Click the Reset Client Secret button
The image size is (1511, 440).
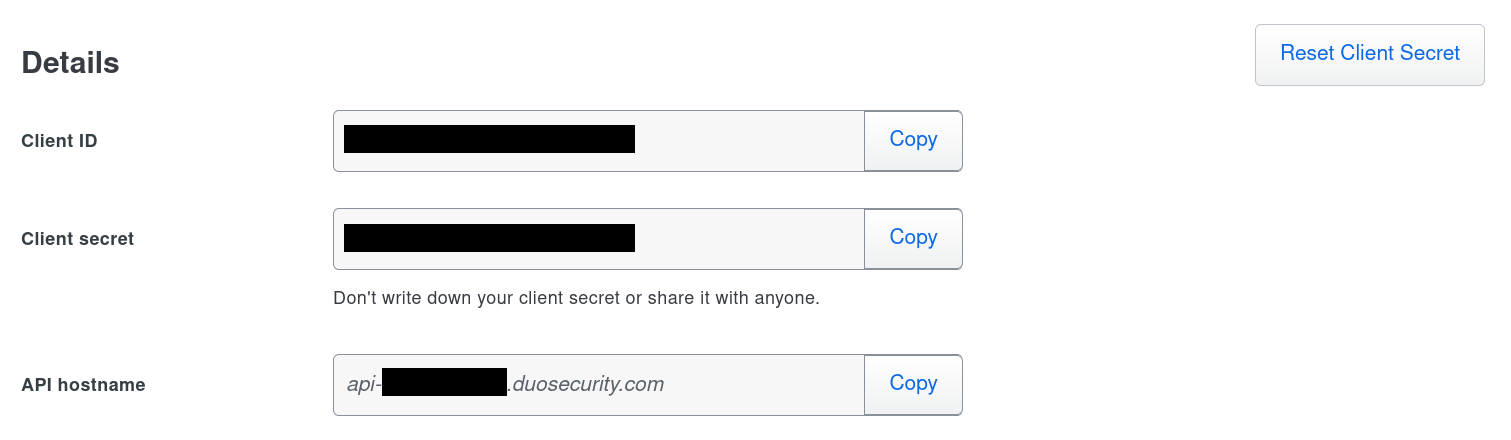click(x=1369, y=54)
